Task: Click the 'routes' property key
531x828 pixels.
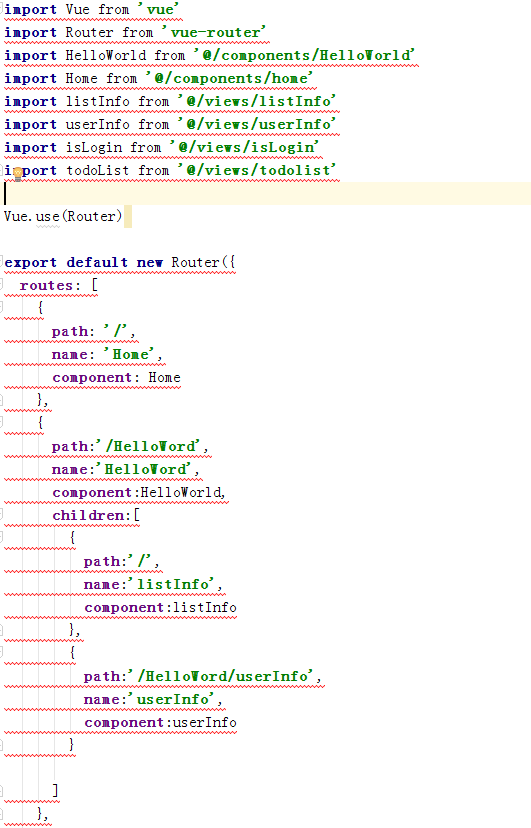Action: click(x=46, y=286)
